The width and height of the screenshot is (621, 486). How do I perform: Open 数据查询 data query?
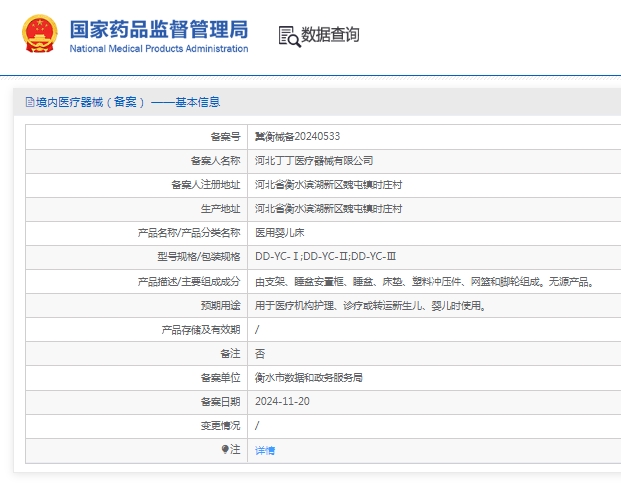tap(330, 35)
